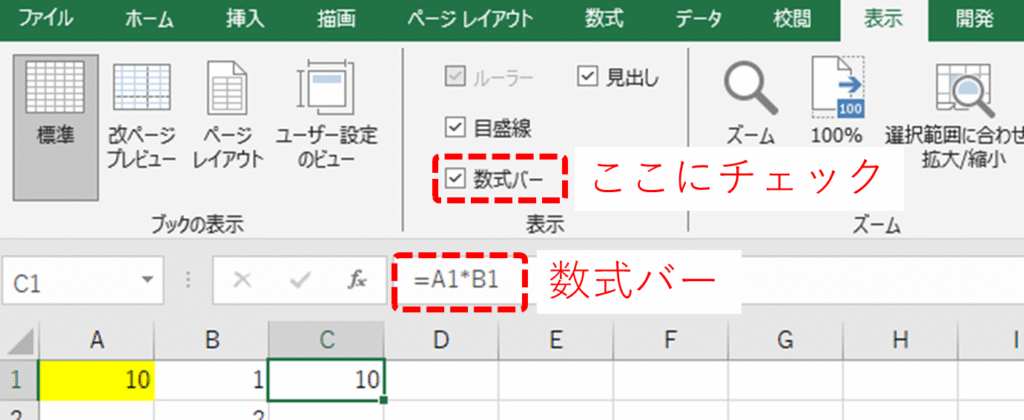Open ユーザー設定のビュー custom views

(x=327, y=110)
